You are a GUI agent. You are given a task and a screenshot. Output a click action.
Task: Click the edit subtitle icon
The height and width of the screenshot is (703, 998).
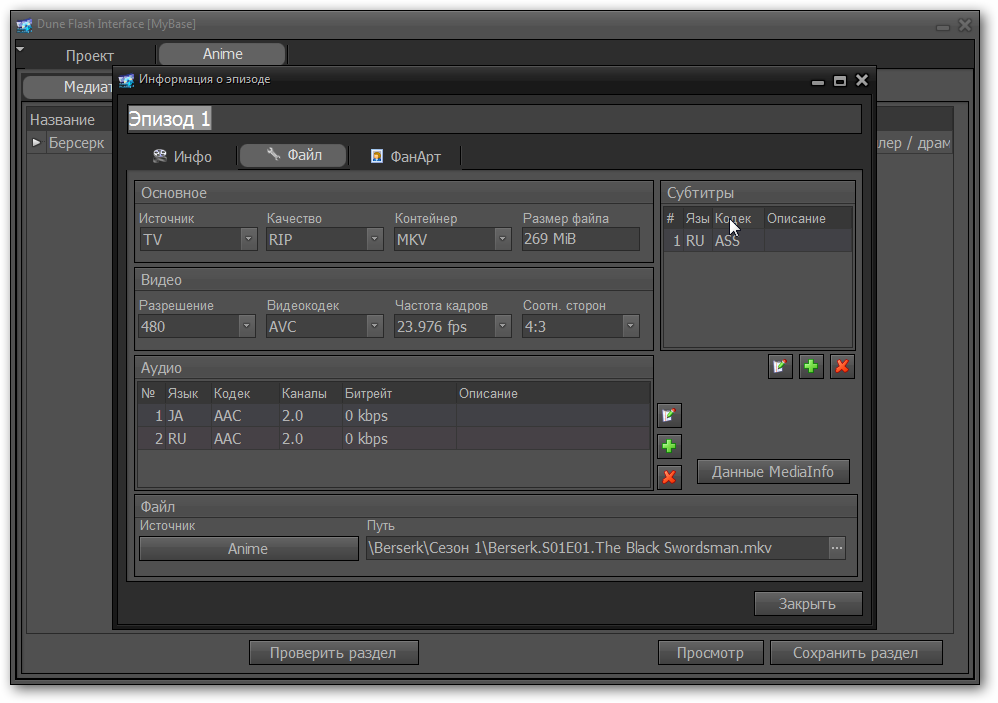tap(780, 367)
